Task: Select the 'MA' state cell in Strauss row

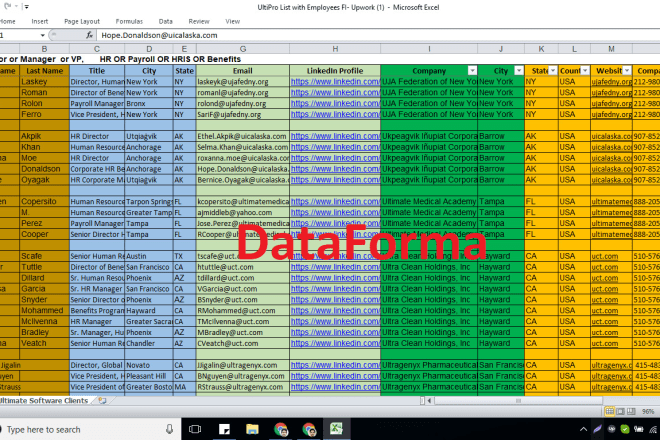Action: [x=184, y=387]
